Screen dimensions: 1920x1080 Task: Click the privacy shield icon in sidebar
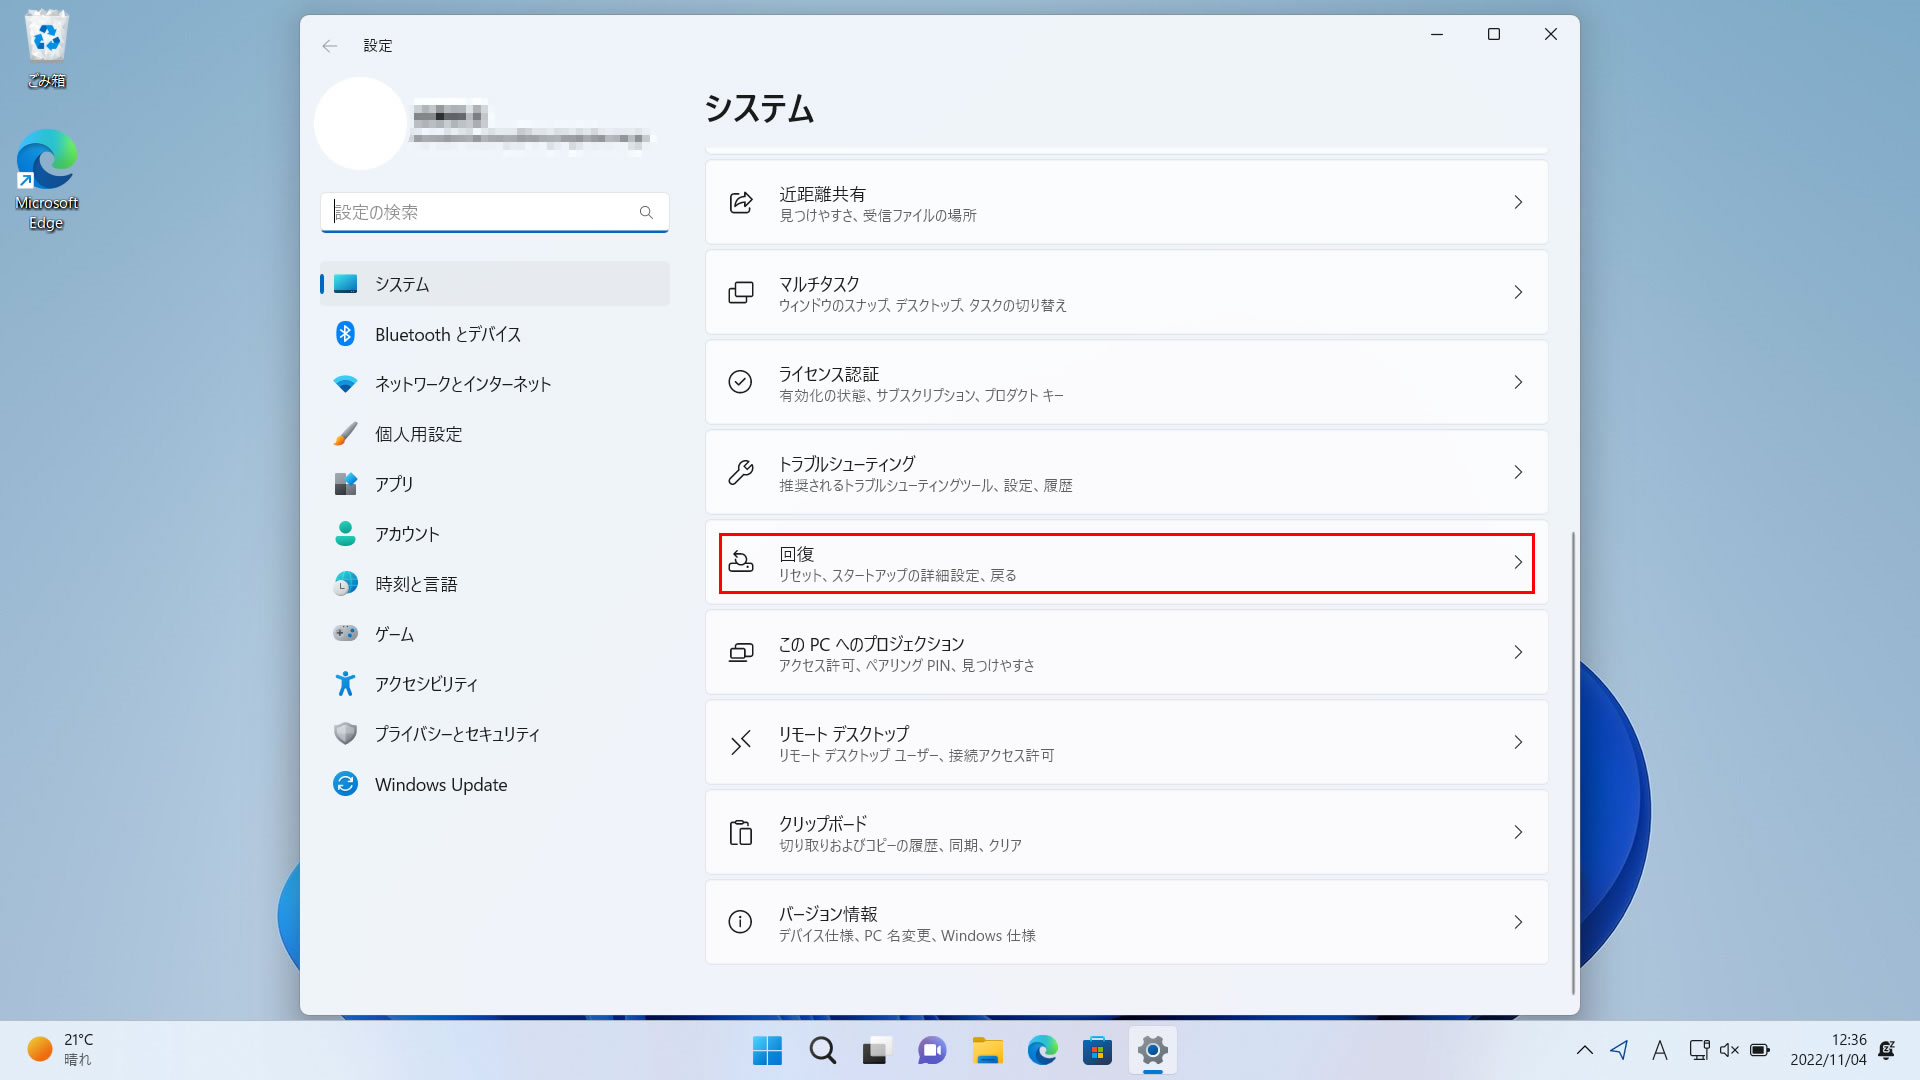[345, 734]
